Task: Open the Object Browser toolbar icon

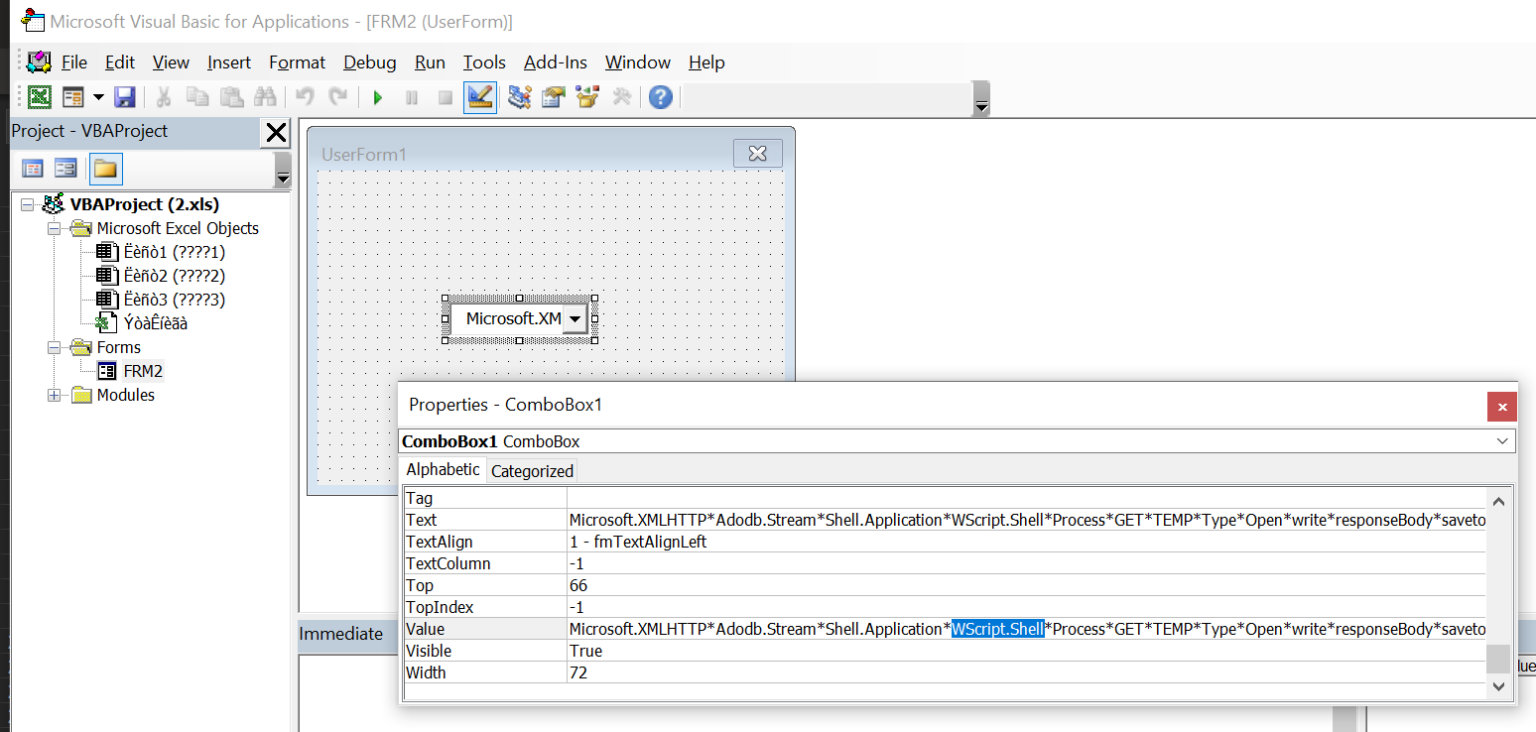Action: click(x=587, y=97)
